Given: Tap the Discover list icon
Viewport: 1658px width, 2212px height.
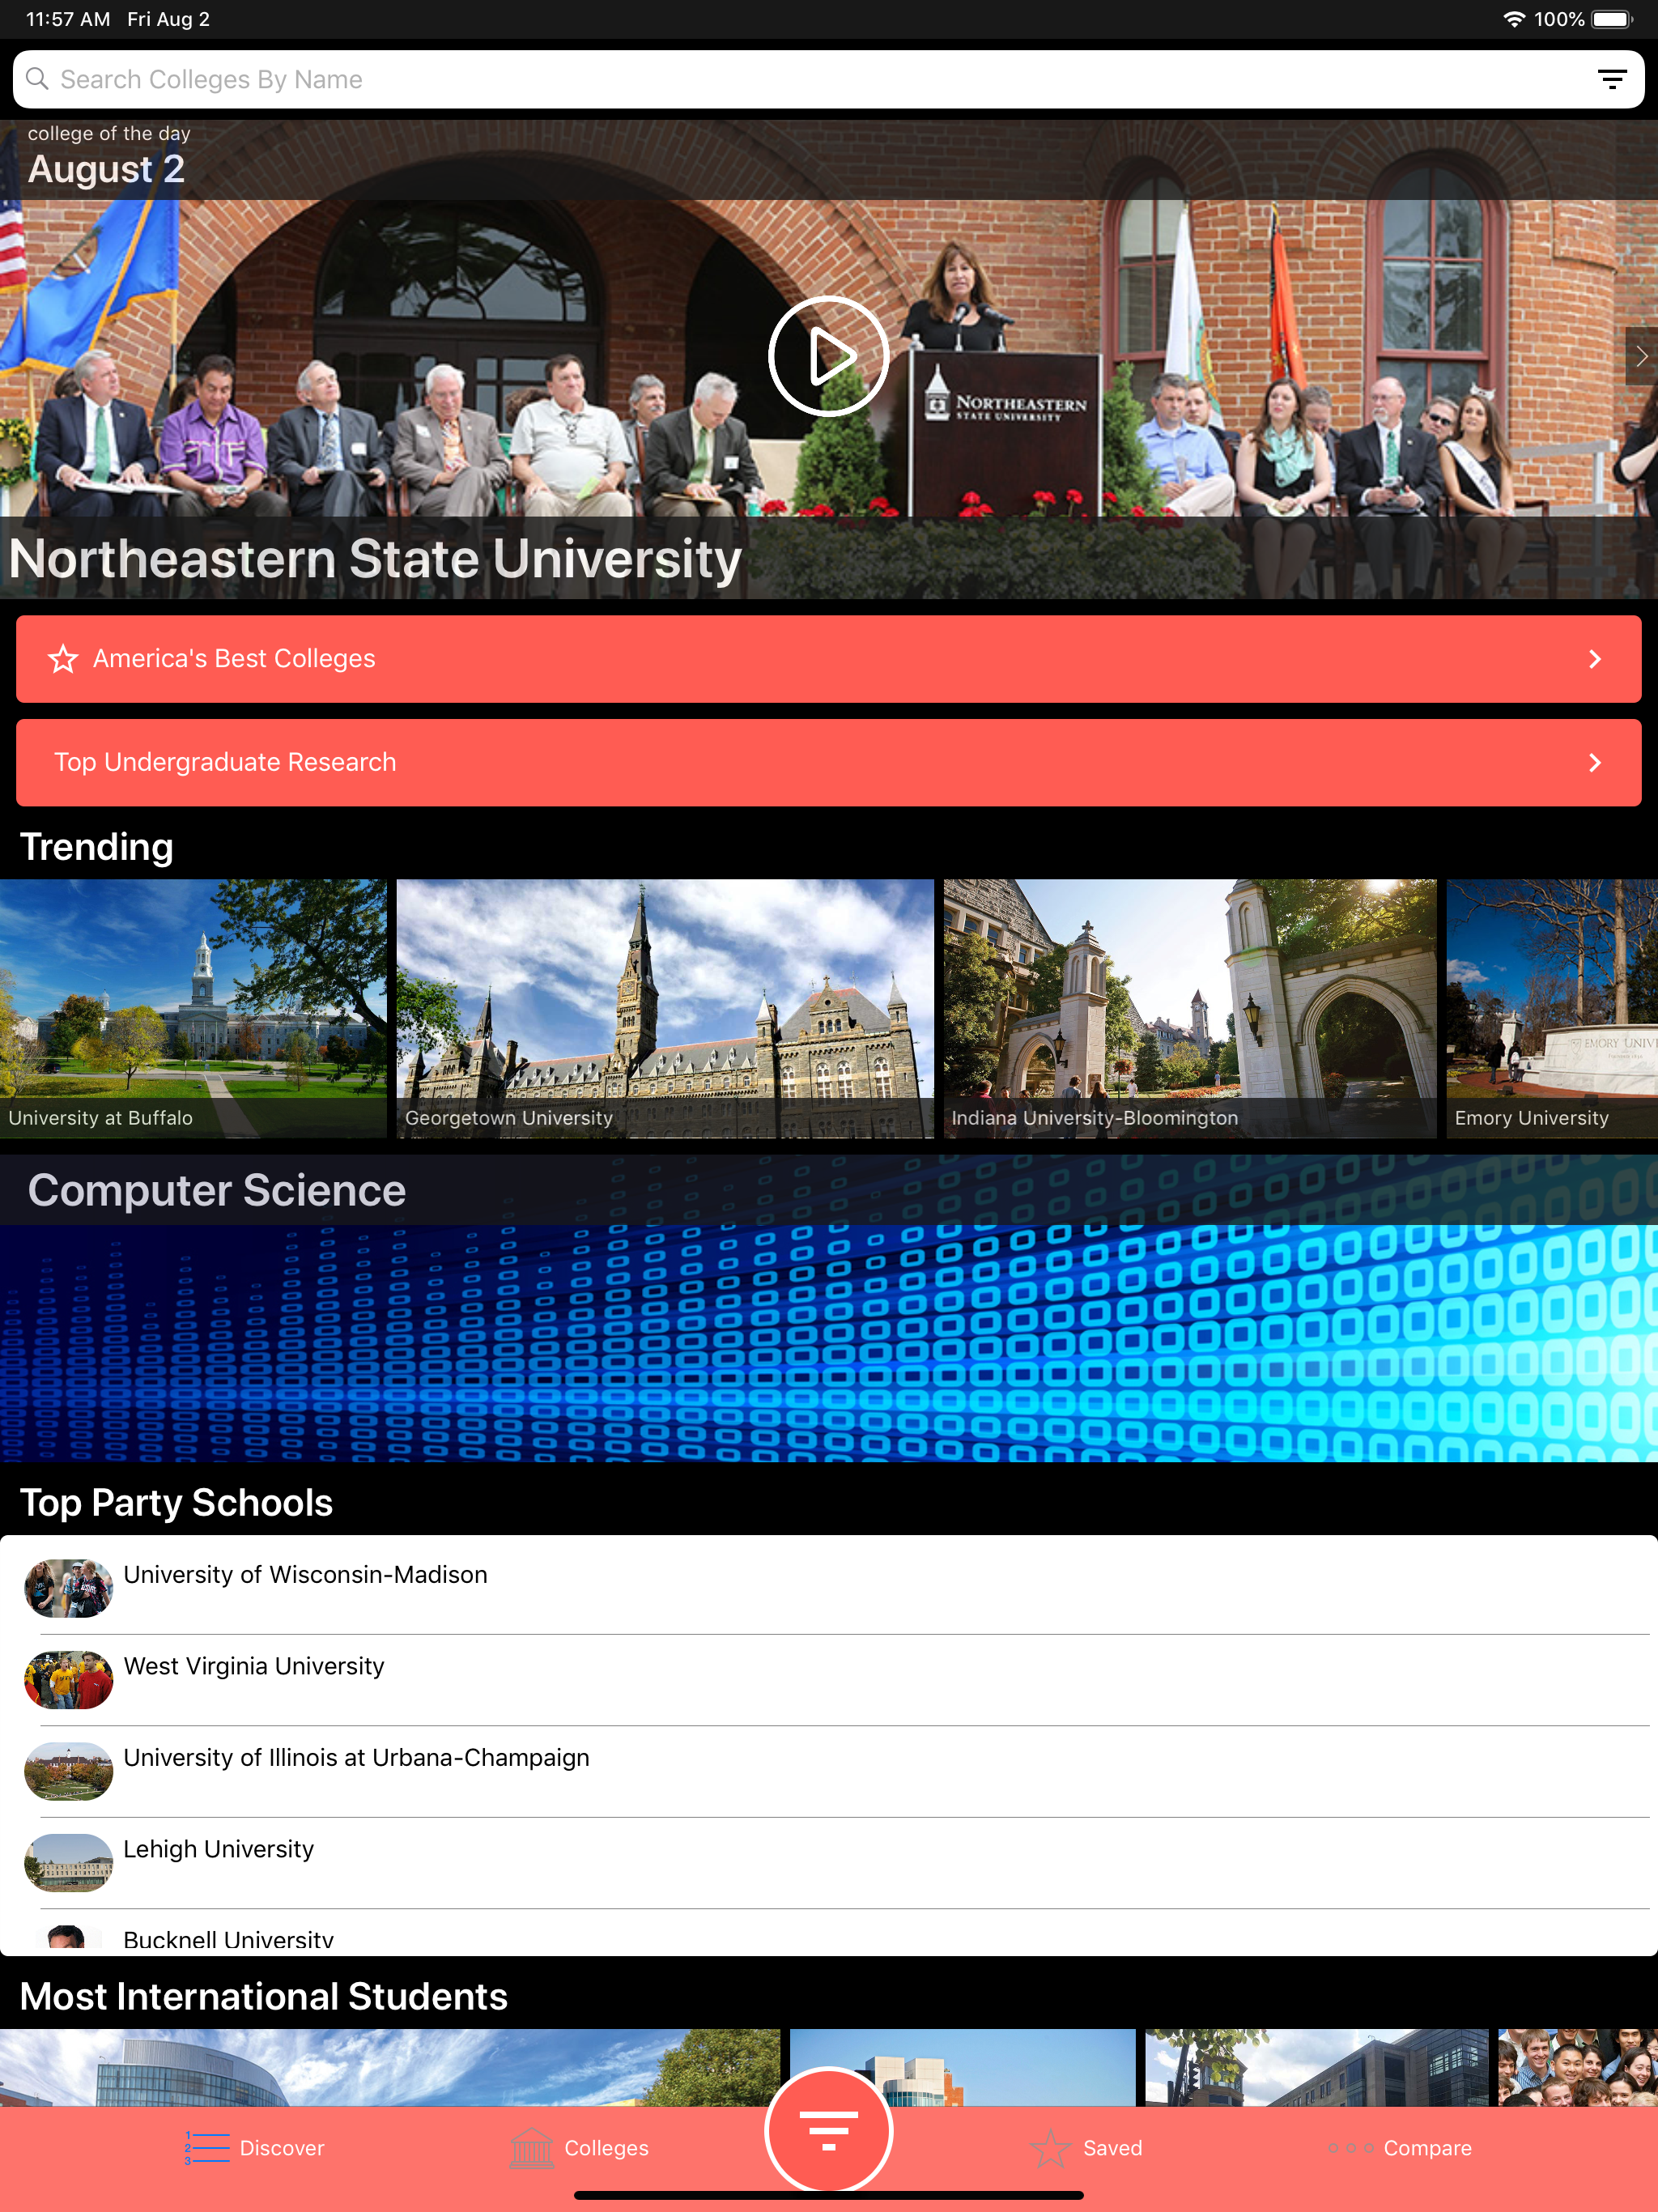Looking at the screenshot, I should pos(207,2148).
